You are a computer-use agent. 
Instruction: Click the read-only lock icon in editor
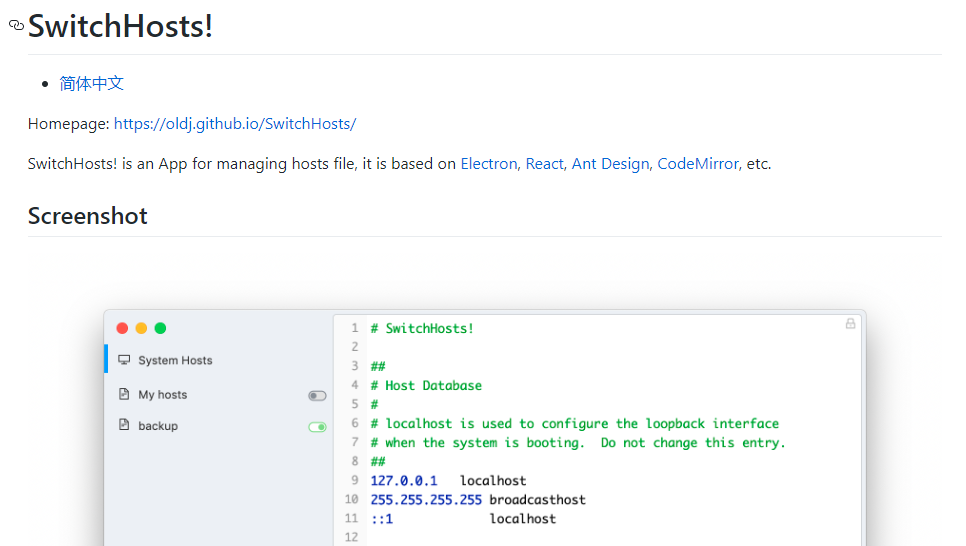(850, 324)
